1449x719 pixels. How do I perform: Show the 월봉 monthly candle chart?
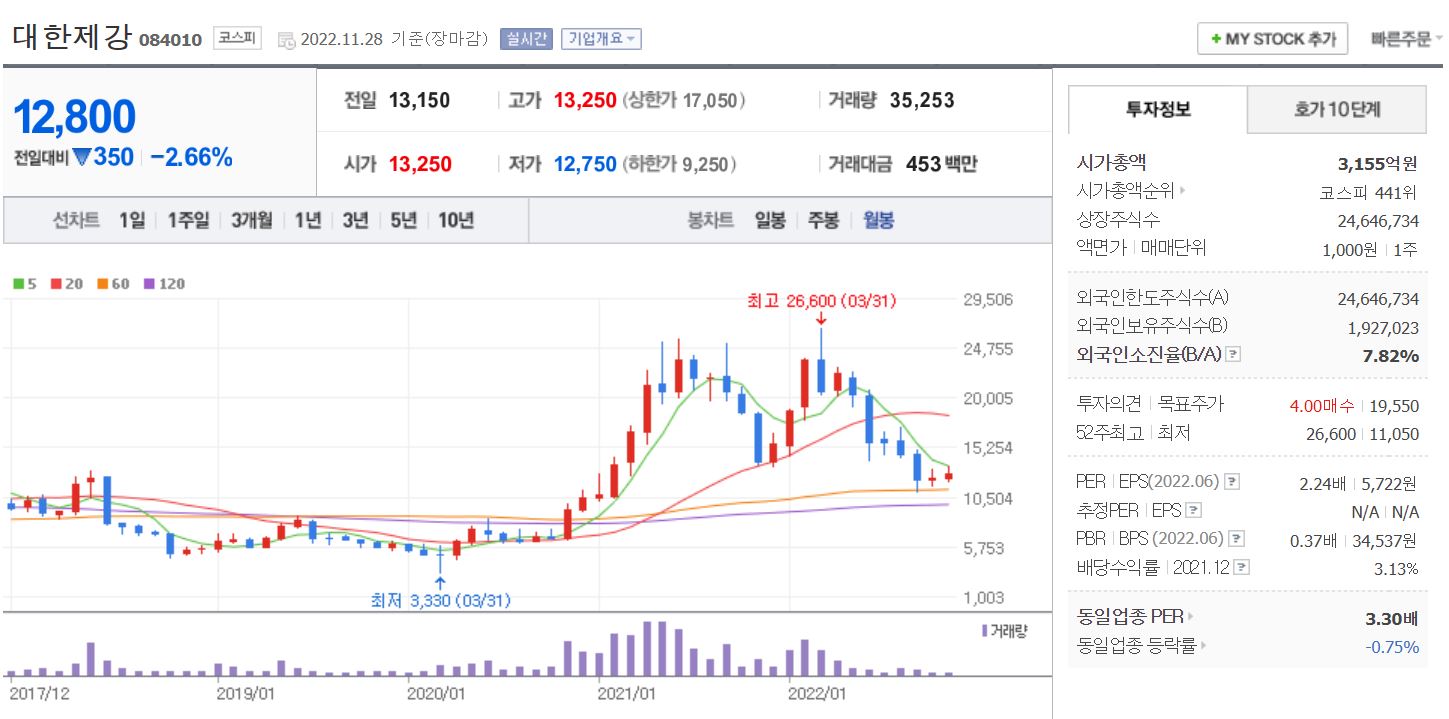point(878,220)
